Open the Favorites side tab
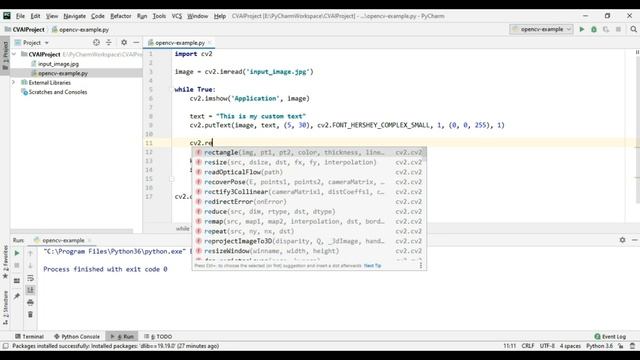 tap(5, 262)
